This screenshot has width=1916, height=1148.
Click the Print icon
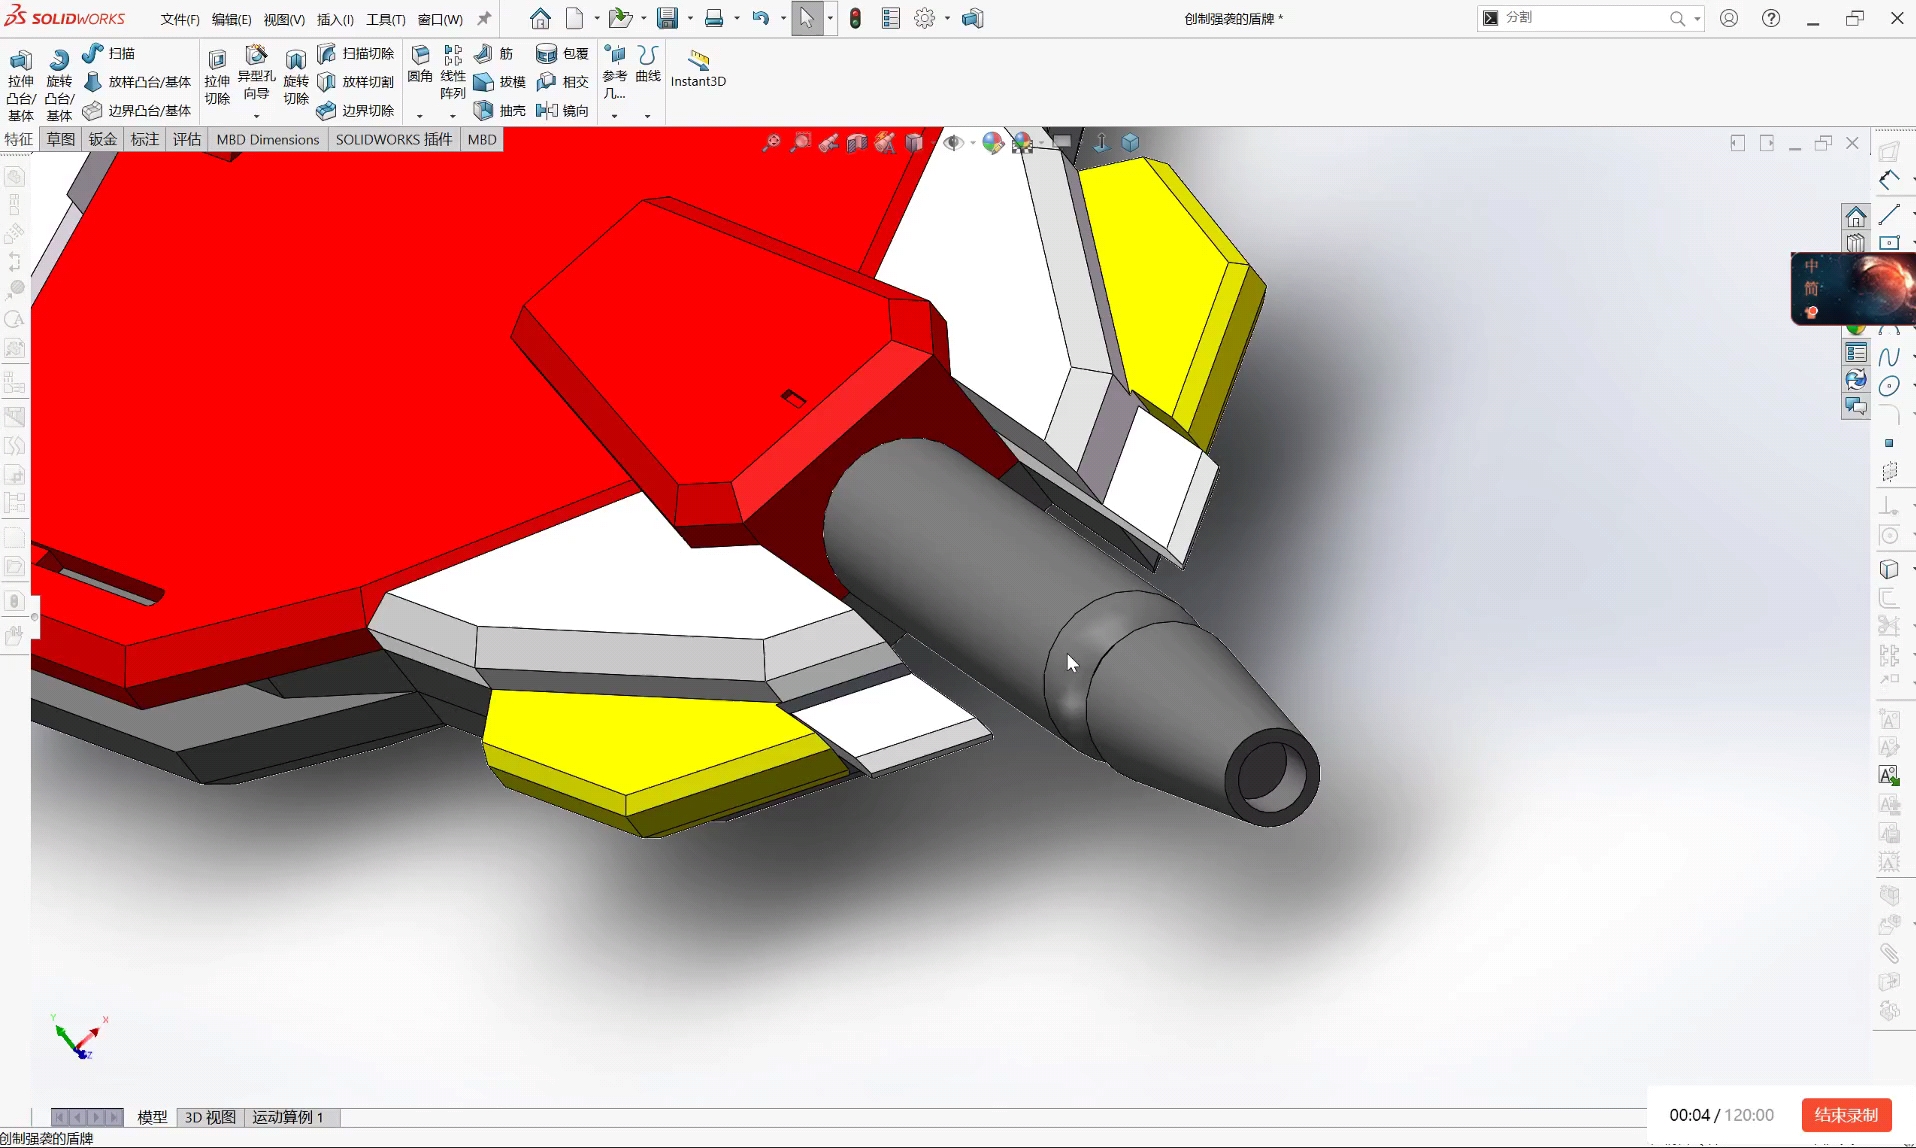[714, 18]
